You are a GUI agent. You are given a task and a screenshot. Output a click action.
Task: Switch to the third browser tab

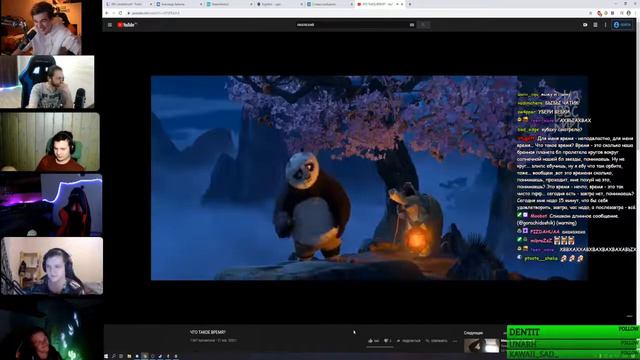coord(229,4)
